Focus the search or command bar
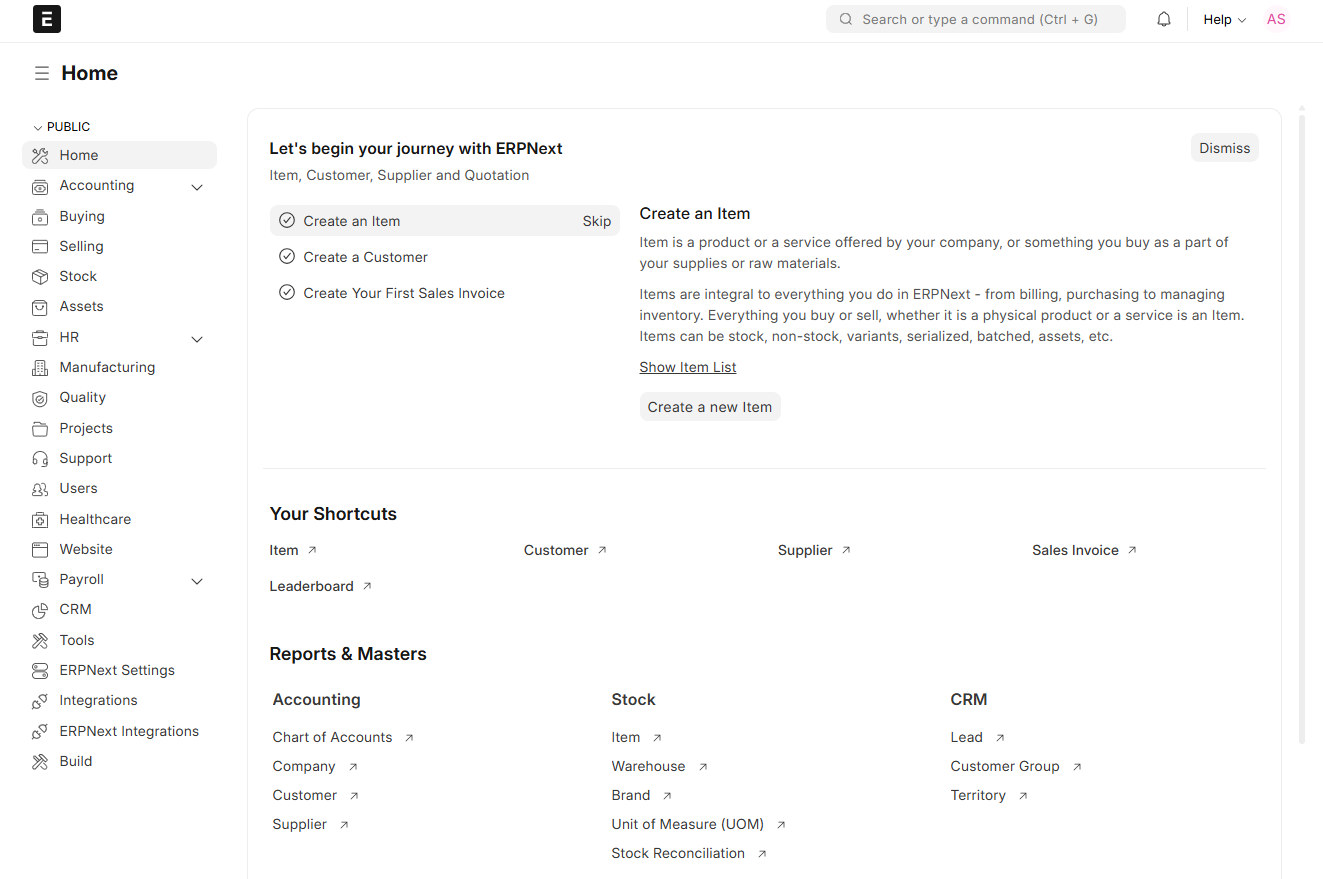The height and width of the screenshot is (879, 1323). click(976, 19)
